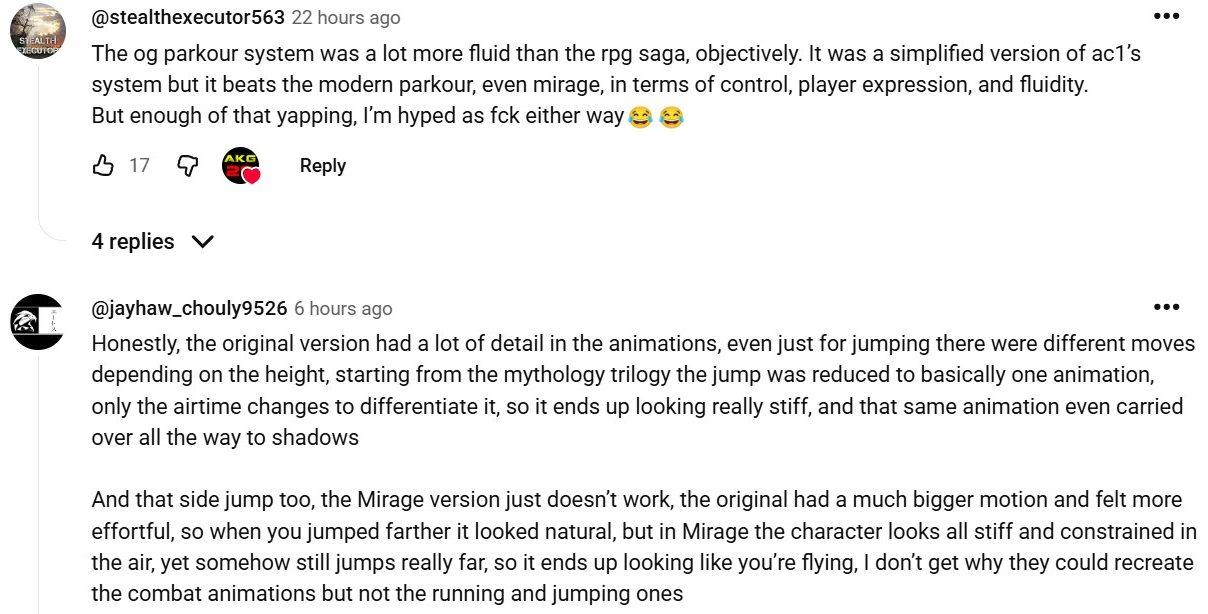This screenshot has height=614, width=1208.
Task: Open the Stealth Executor profile avatar
Action: [38, 31]
